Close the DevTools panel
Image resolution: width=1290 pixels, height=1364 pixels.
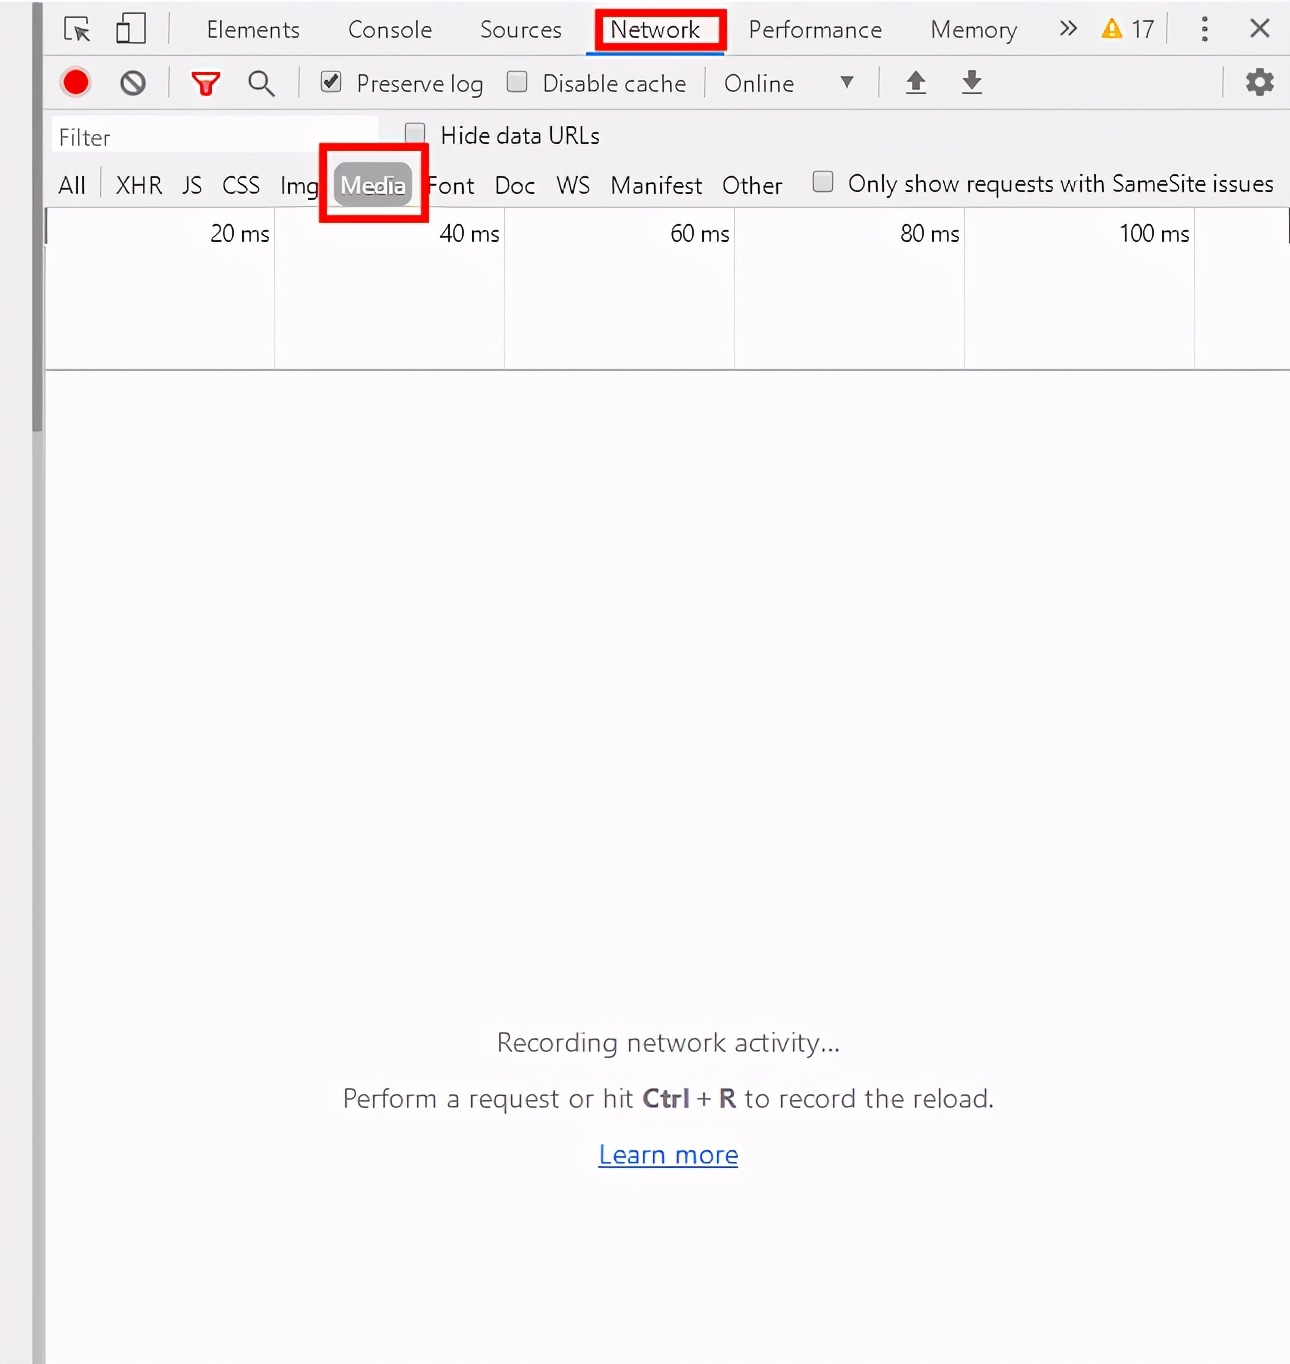1260,28
